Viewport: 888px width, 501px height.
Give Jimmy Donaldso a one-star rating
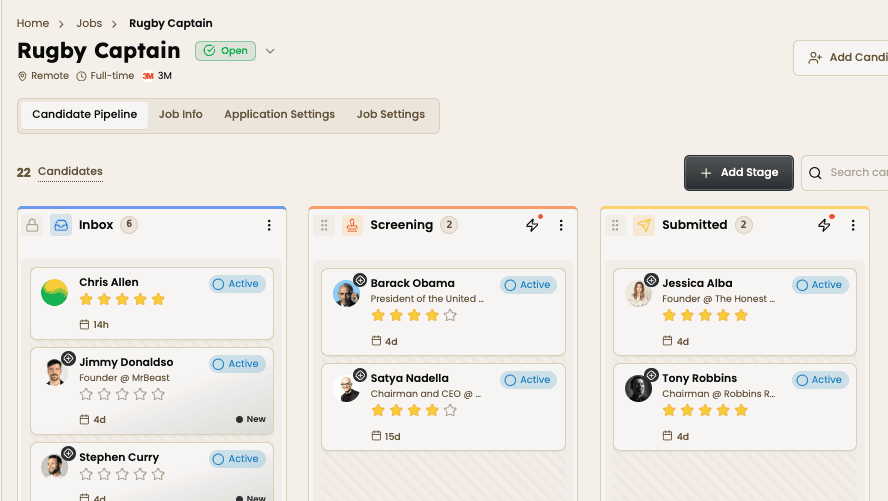[x=86, y=394]
